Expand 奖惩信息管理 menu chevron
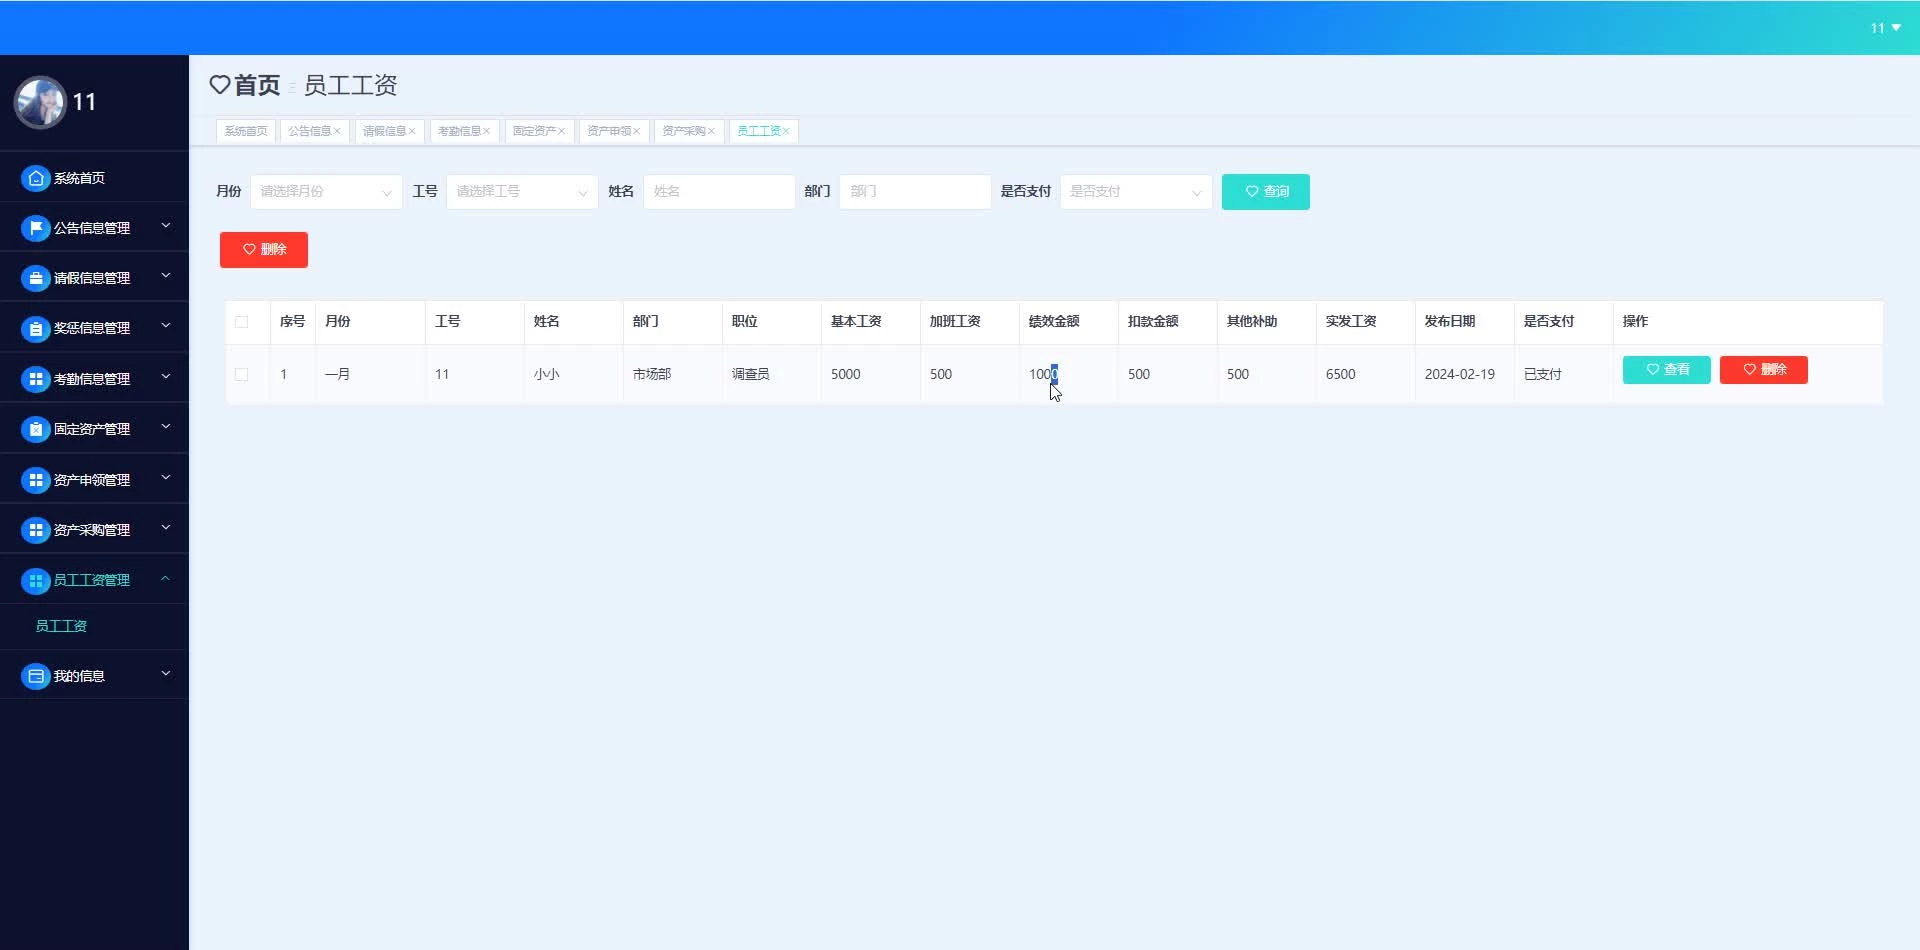This screenshot has width=1920, height=950. coord(166,326)
